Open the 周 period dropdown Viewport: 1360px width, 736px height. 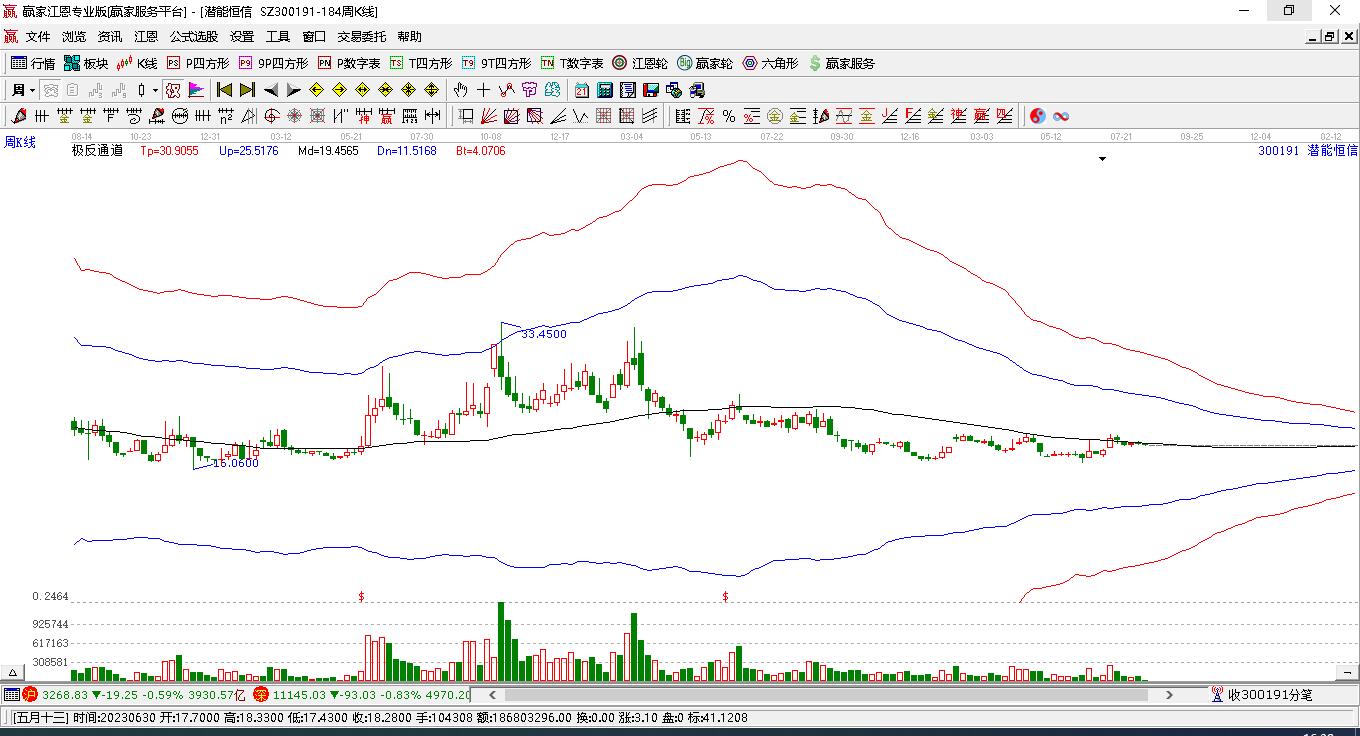[x=23, y=90]
